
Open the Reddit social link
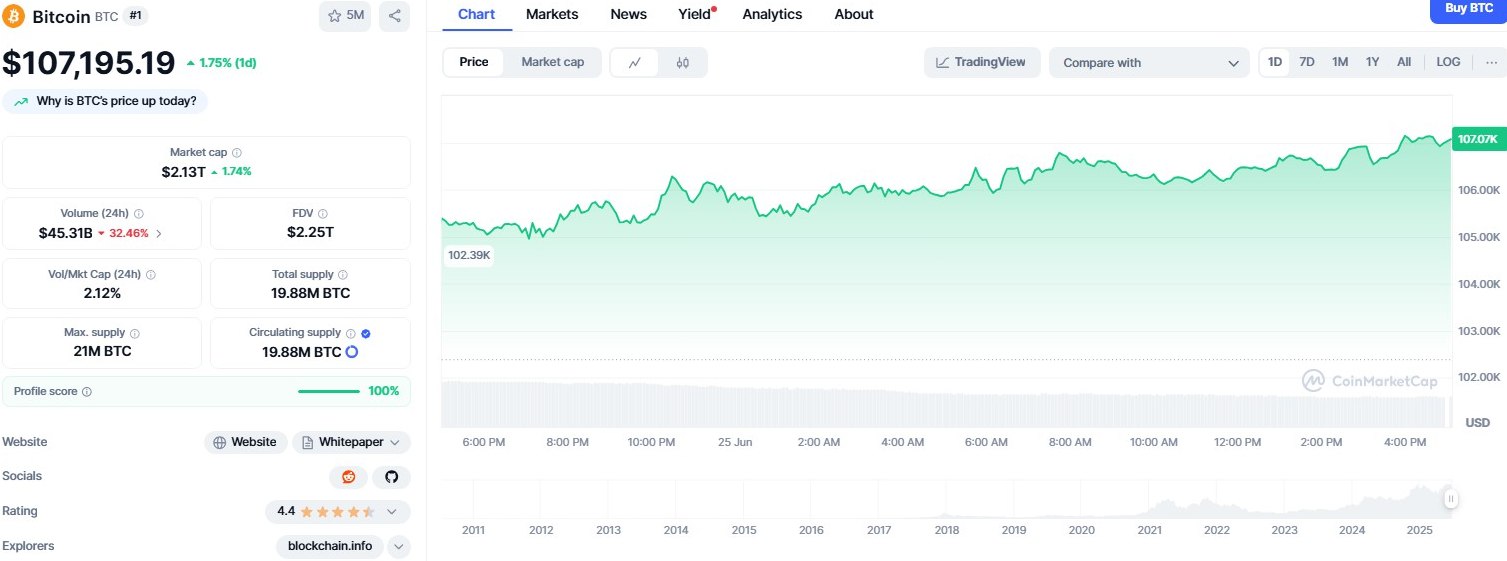[348, 477]
